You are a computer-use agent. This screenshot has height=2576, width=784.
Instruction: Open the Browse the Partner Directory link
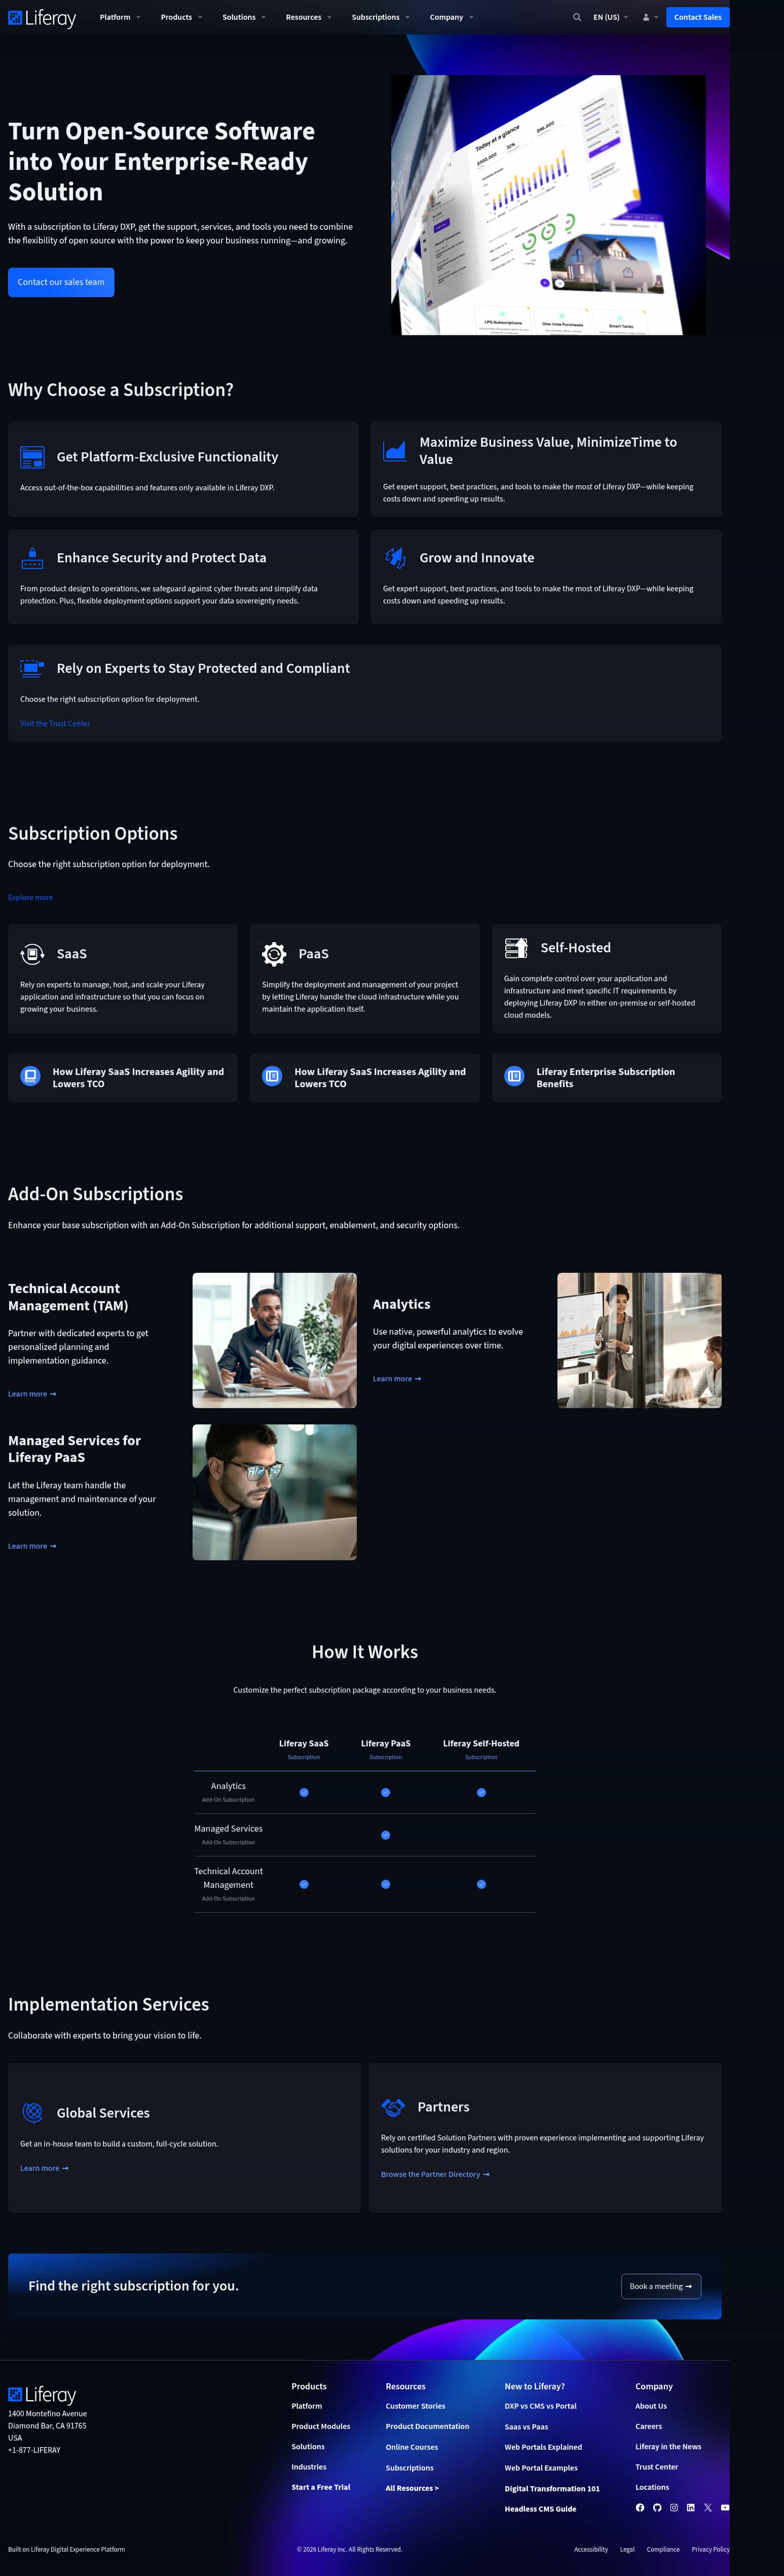pyautogui.click(x=435, y=2174)
